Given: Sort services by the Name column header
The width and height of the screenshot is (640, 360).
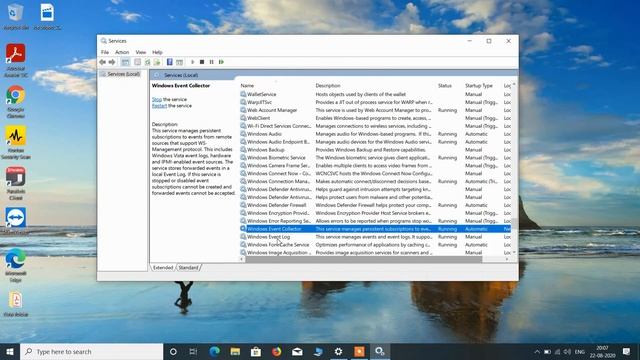Looking at the screenshot, I should tap(247, 86).
